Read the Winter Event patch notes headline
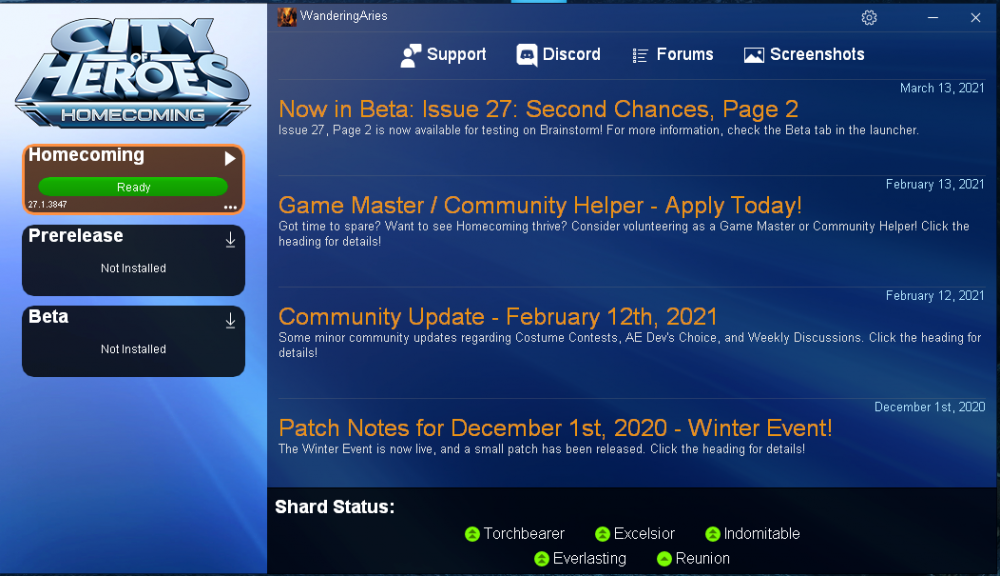 [555, 428]
